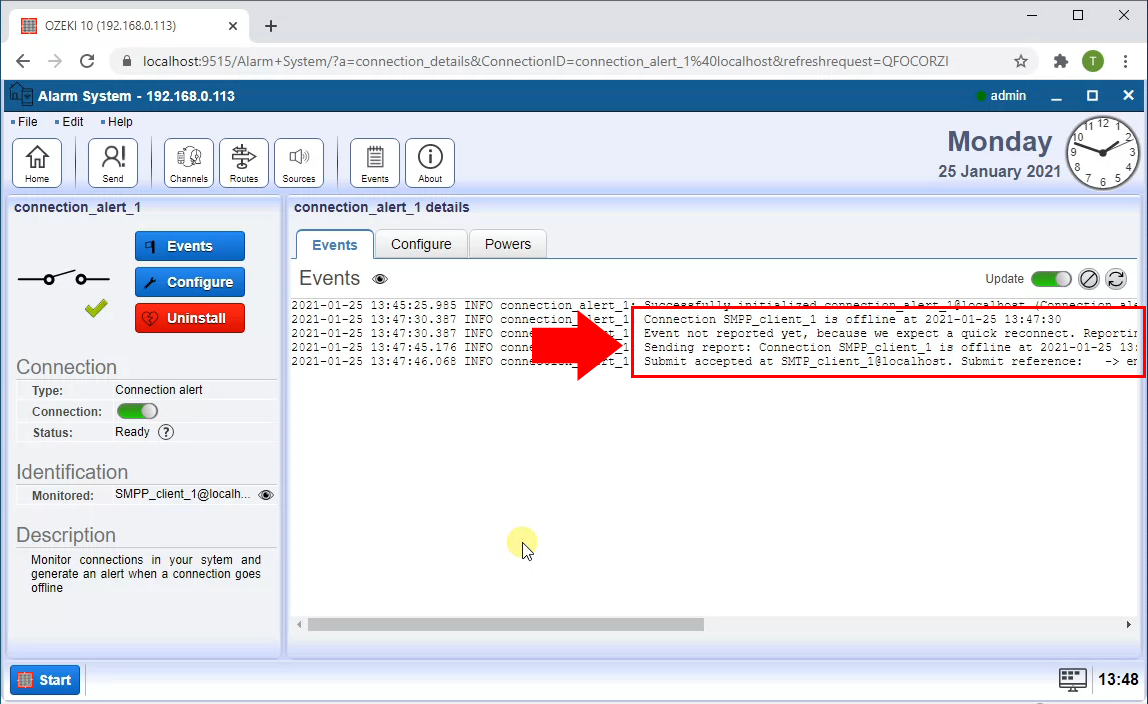Screen dimensions: 1148x704
Task: Click the switch connection graphic
Action: (64, 278)
